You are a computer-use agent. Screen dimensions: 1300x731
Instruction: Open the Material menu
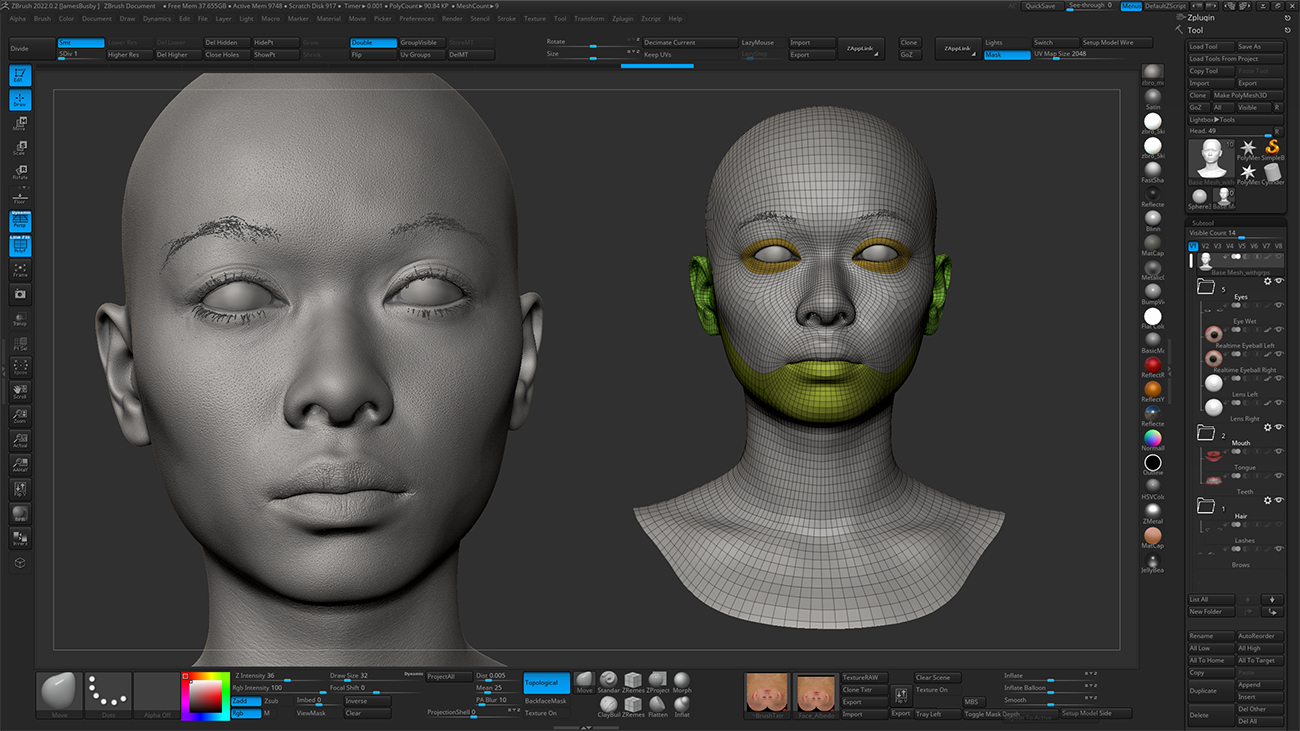329,19
